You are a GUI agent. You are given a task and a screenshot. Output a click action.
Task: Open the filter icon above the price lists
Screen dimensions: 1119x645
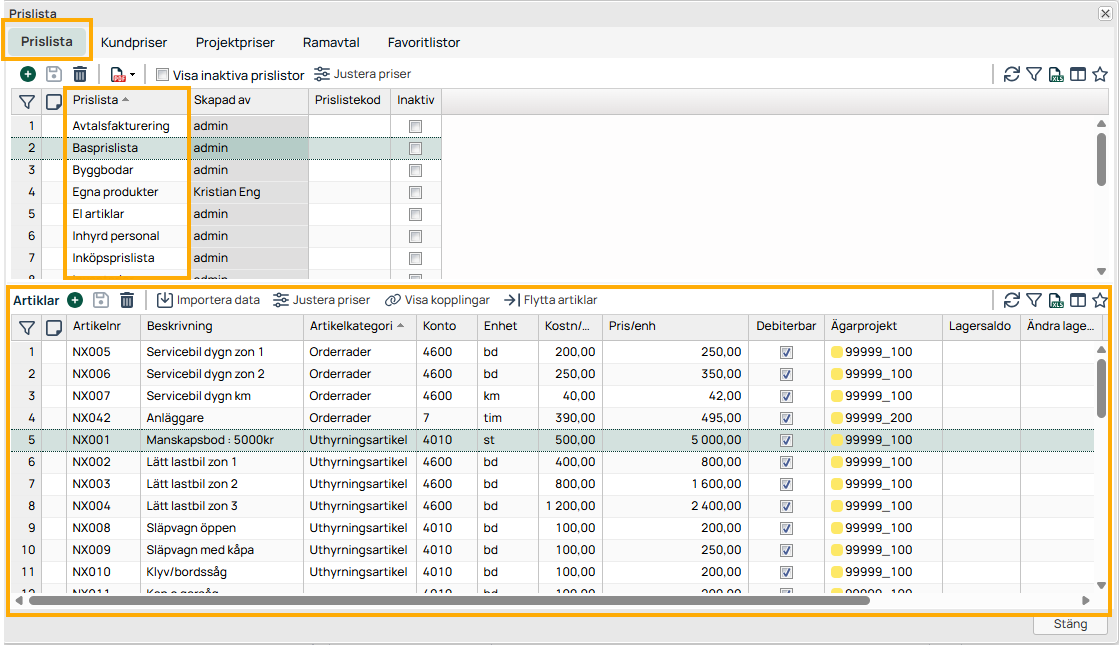coord(27,101)
